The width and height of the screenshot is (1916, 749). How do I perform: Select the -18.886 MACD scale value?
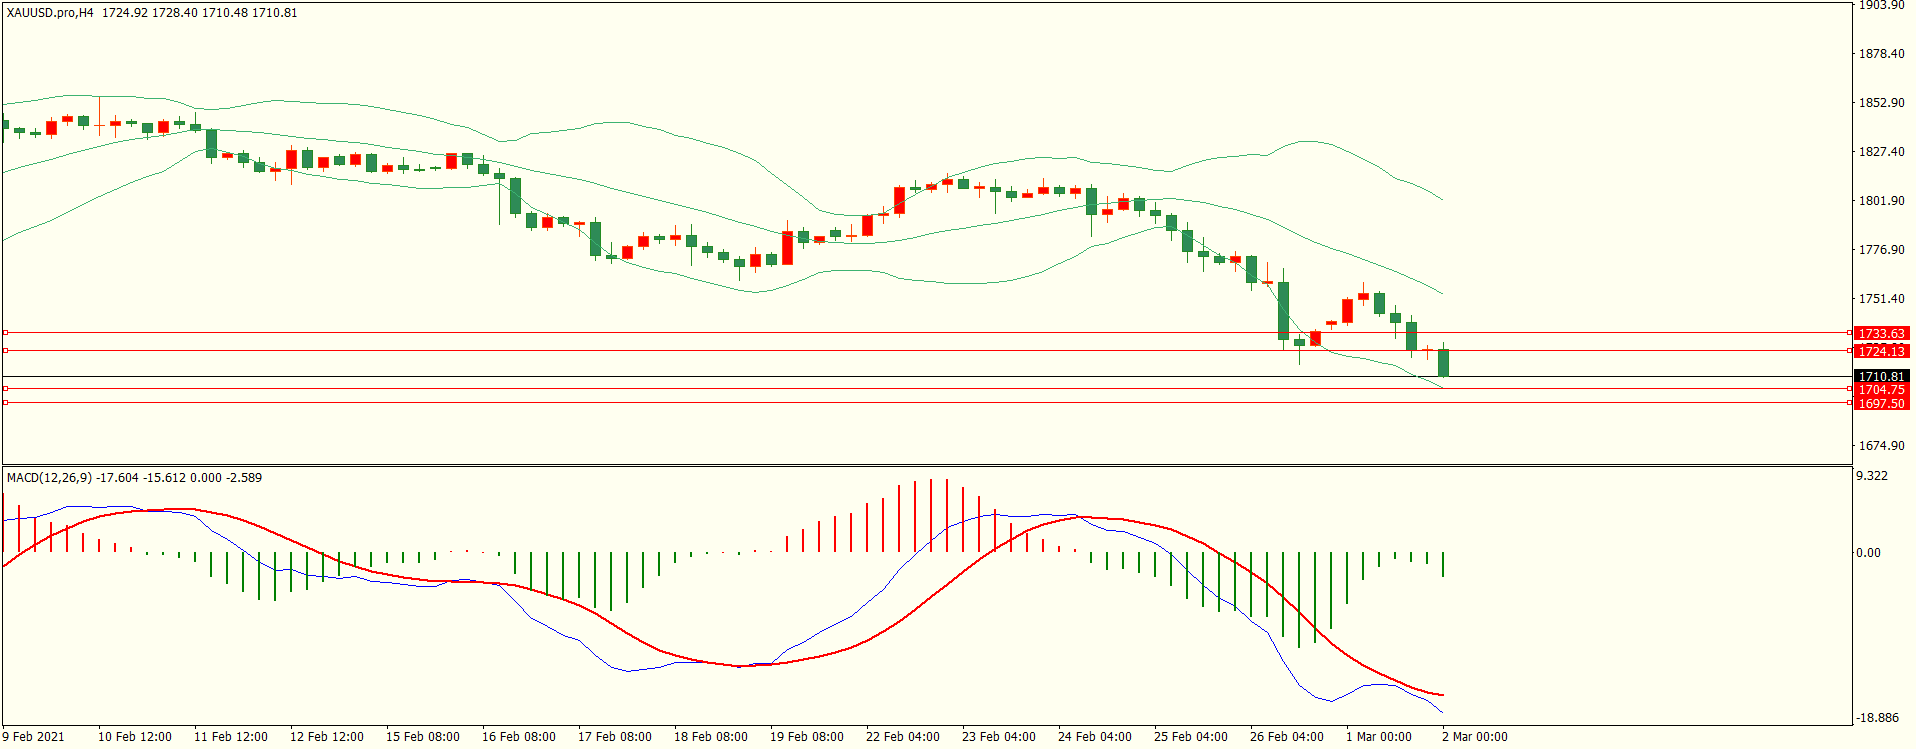point(1877,718)
